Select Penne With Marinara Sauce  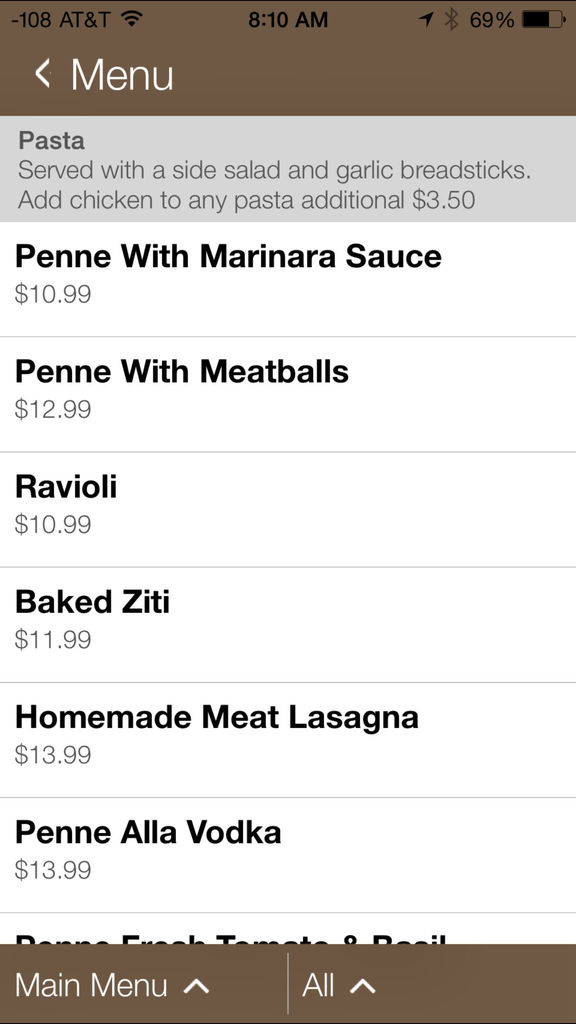click(x=288, y=280)
